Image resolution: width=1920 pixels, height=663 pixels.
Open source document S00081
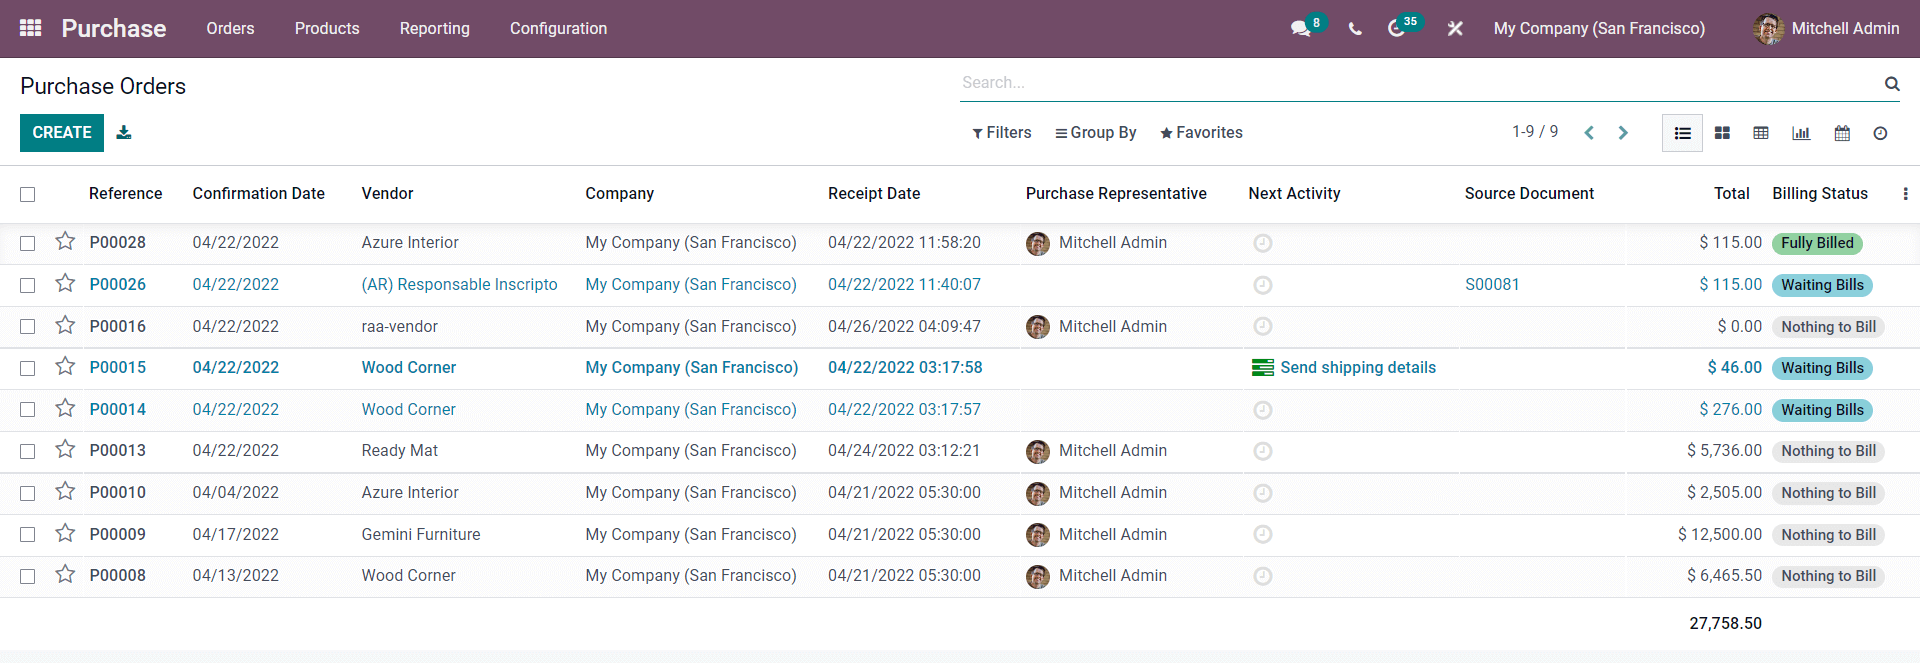(1492, 285)
